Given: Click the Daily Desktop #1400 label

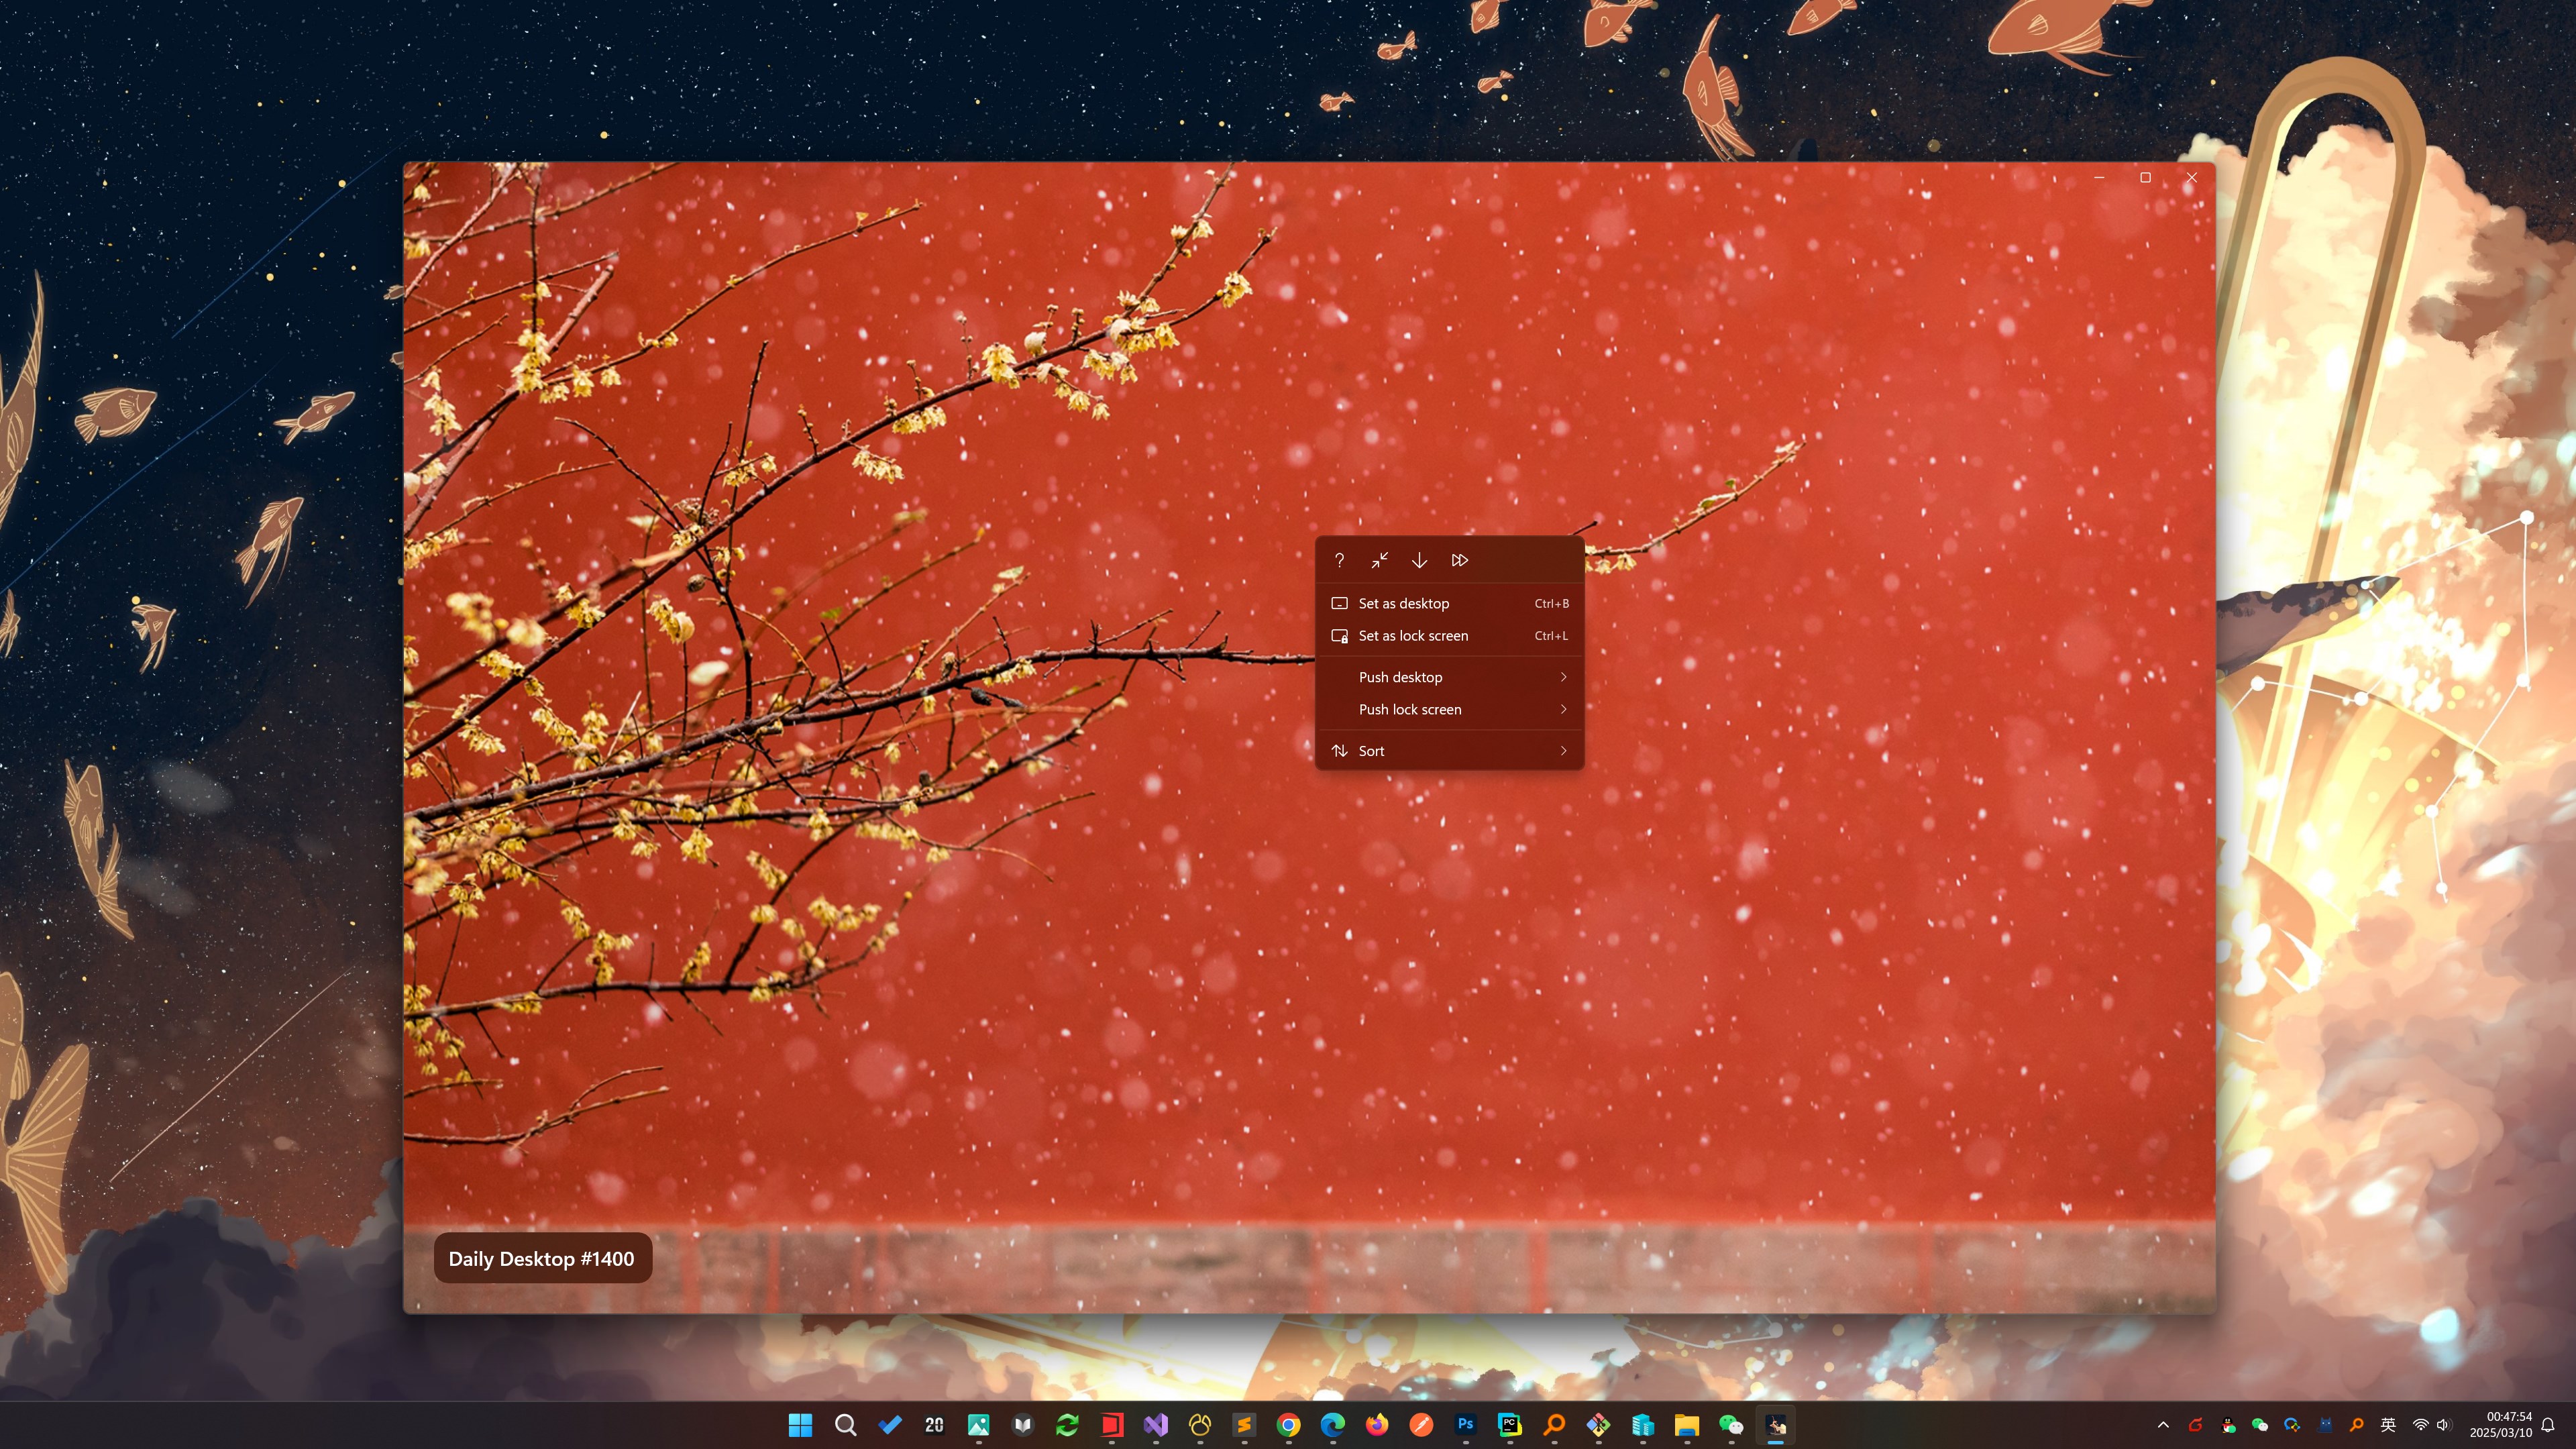Looking at the screenshot, I should point(541,1258).
